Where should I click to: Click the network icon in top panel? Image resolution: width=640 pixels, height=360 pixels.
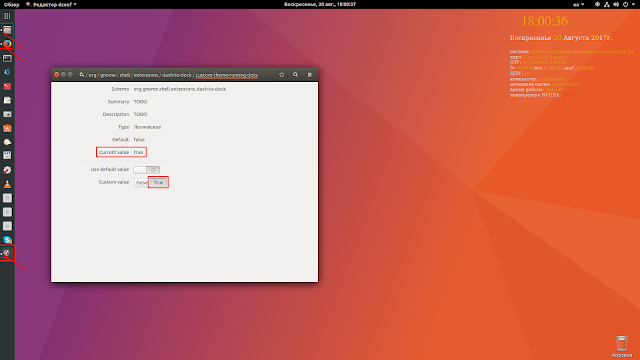point(607,4)
